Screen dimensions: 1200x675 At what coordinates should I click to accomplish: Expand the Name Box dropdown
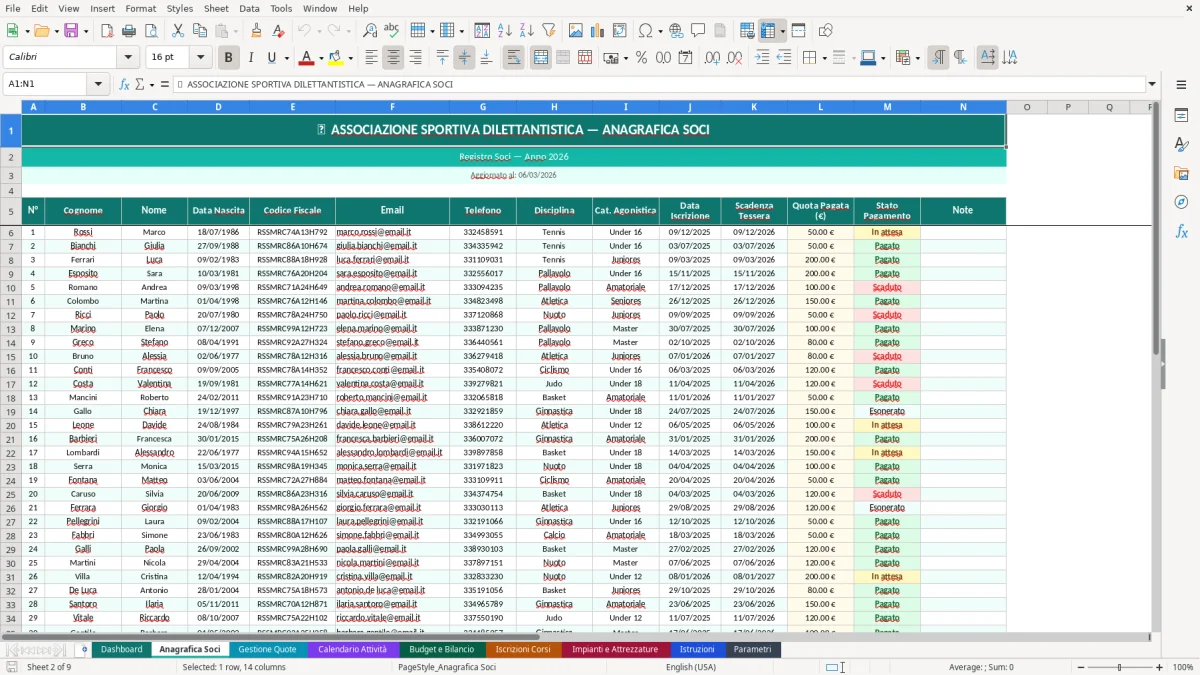[x=98, y=84]
